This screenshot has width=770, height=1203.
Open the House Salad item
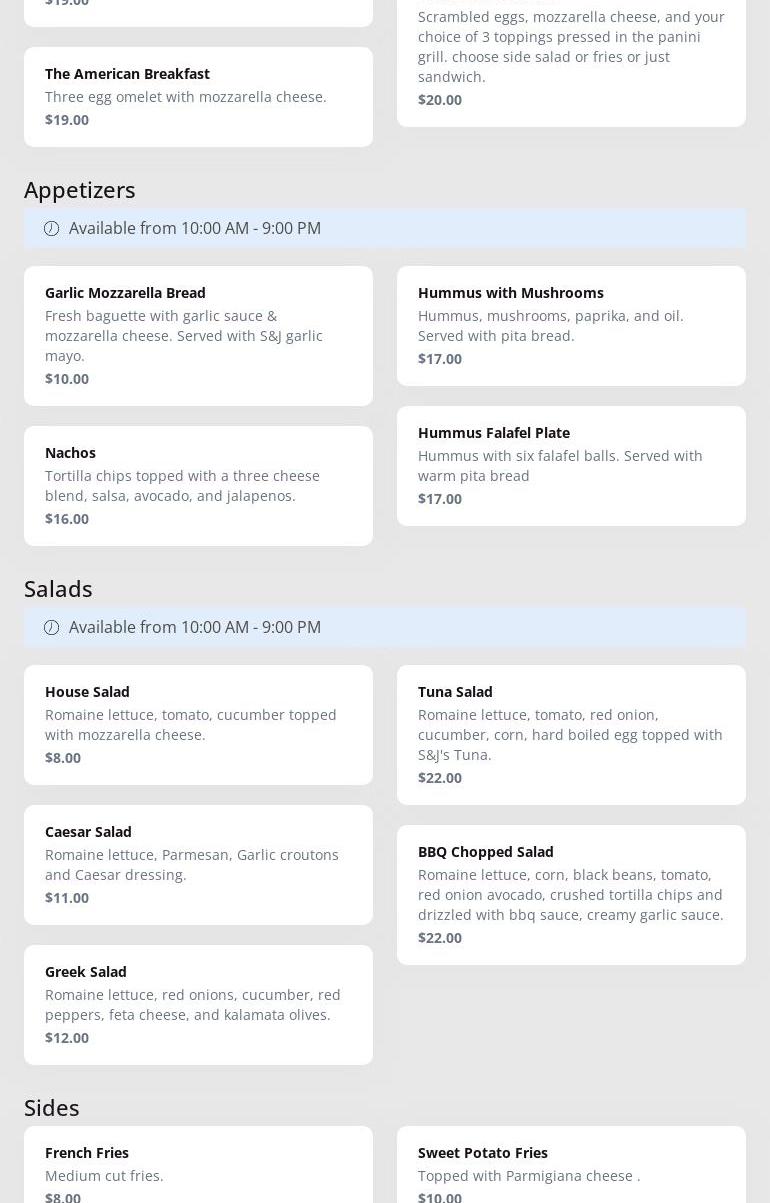point(198,725)
